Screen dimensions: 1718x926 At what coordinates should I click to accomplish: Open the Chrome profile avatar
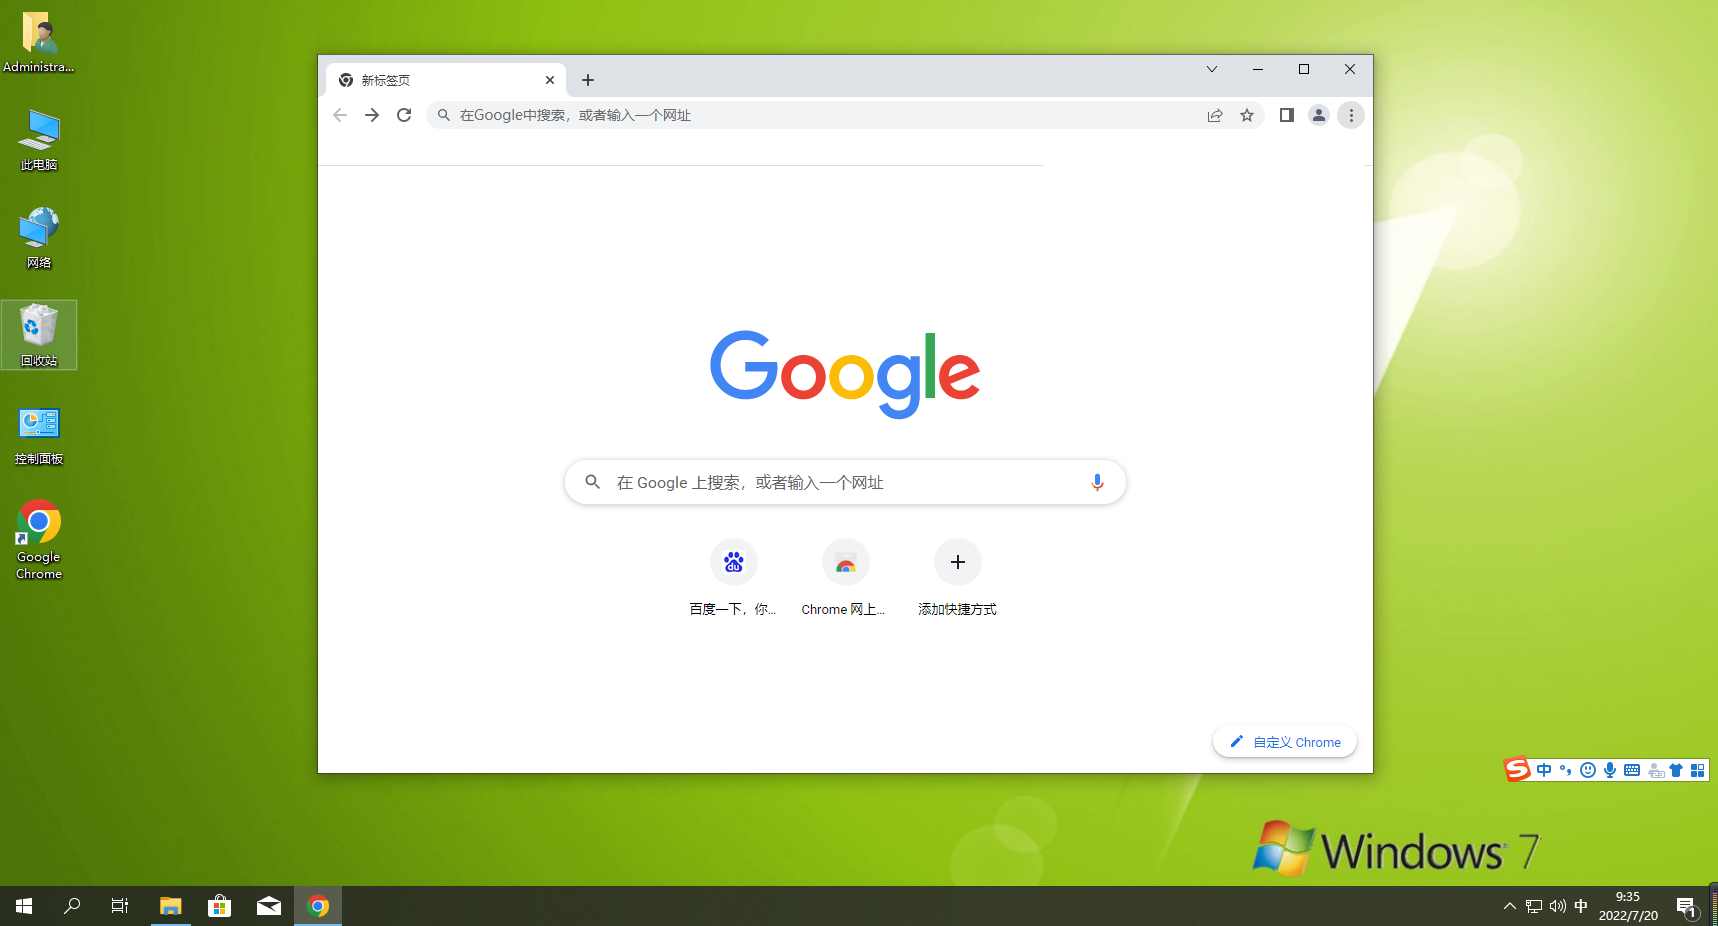(1319, 115)
